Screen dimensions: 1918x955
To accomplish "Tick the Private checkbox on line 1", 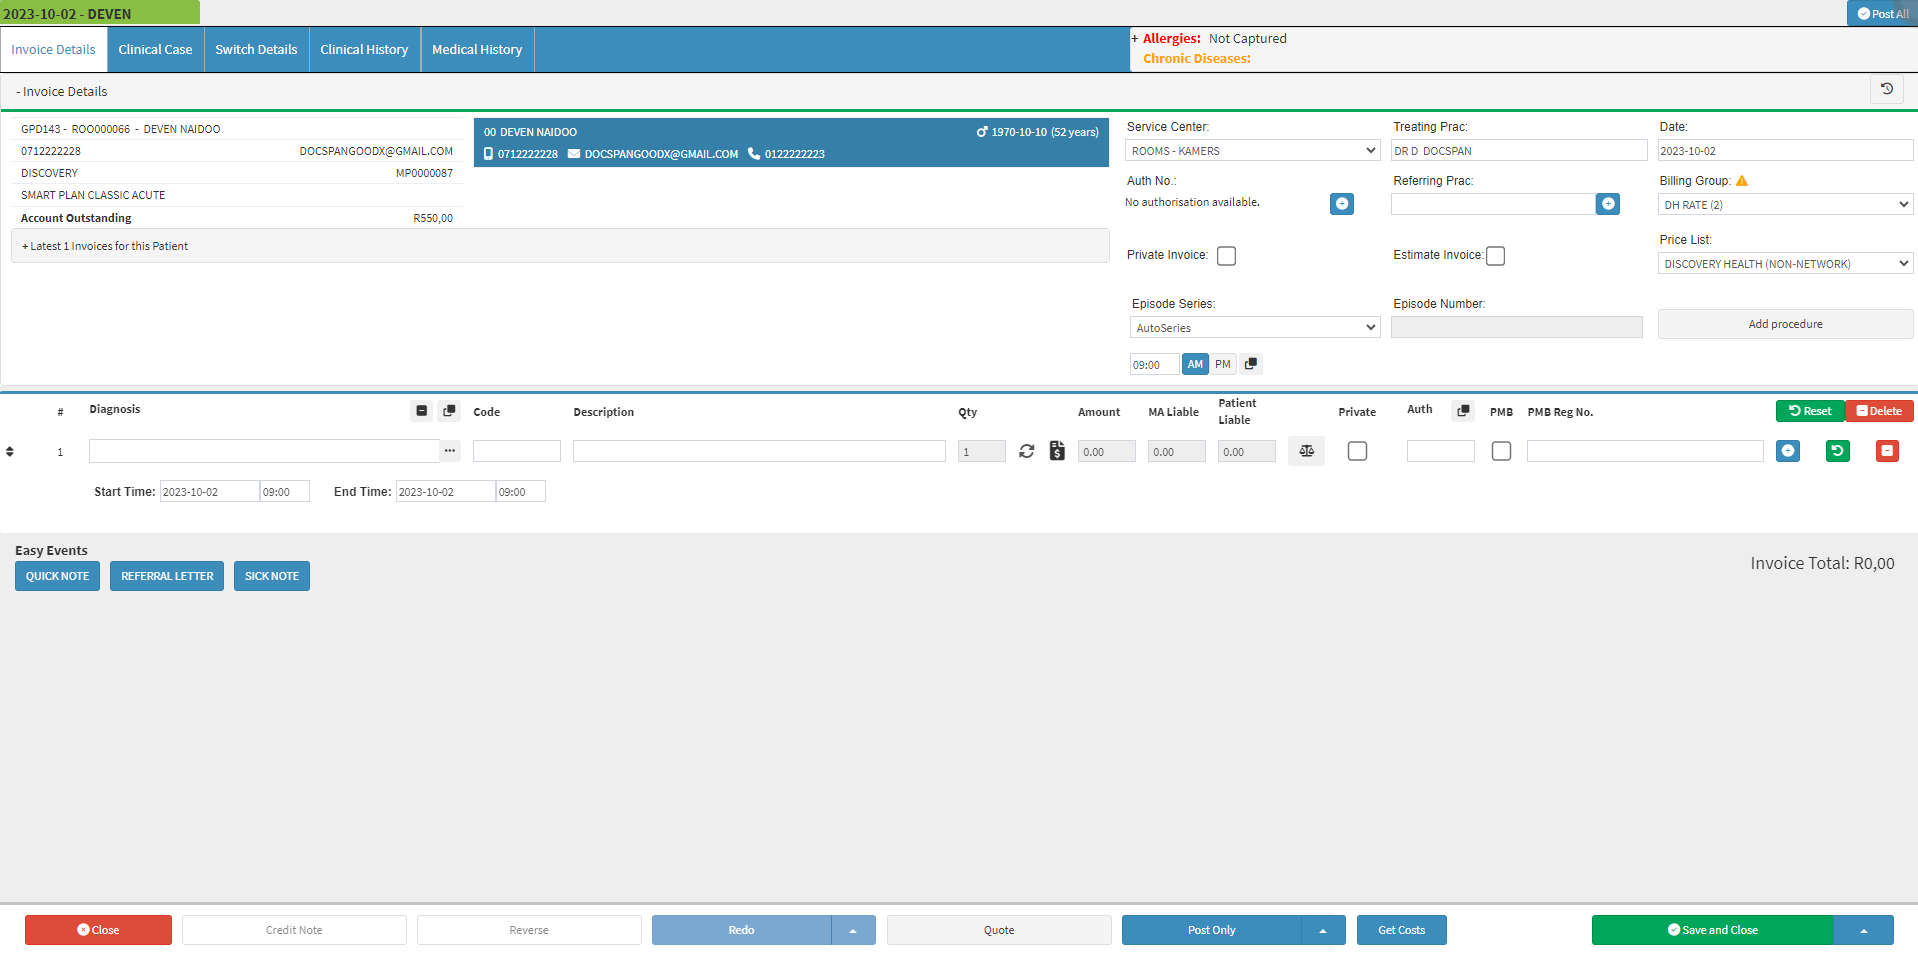I will [1357, 451].
